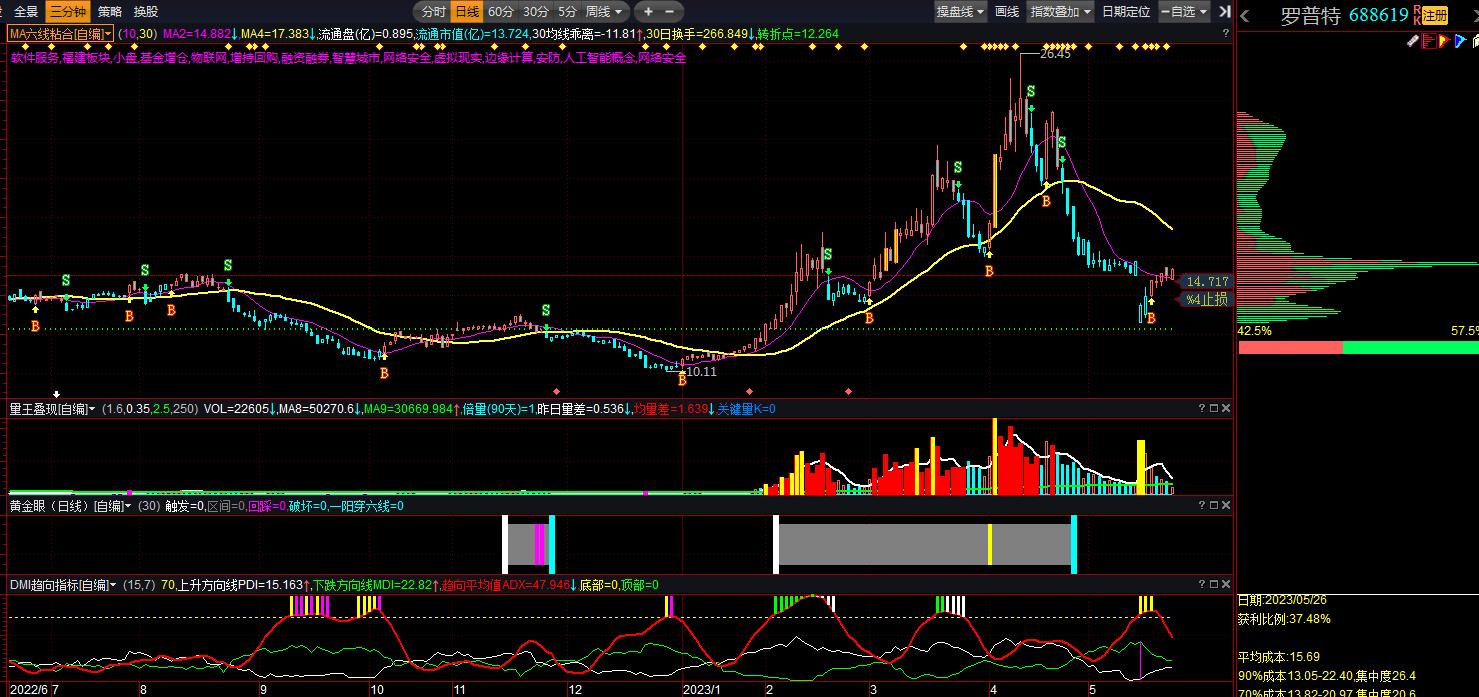Close the DMI趋向指标 indicator panel
This screenshot has width=1479, height=697.
pos(1226,584)
